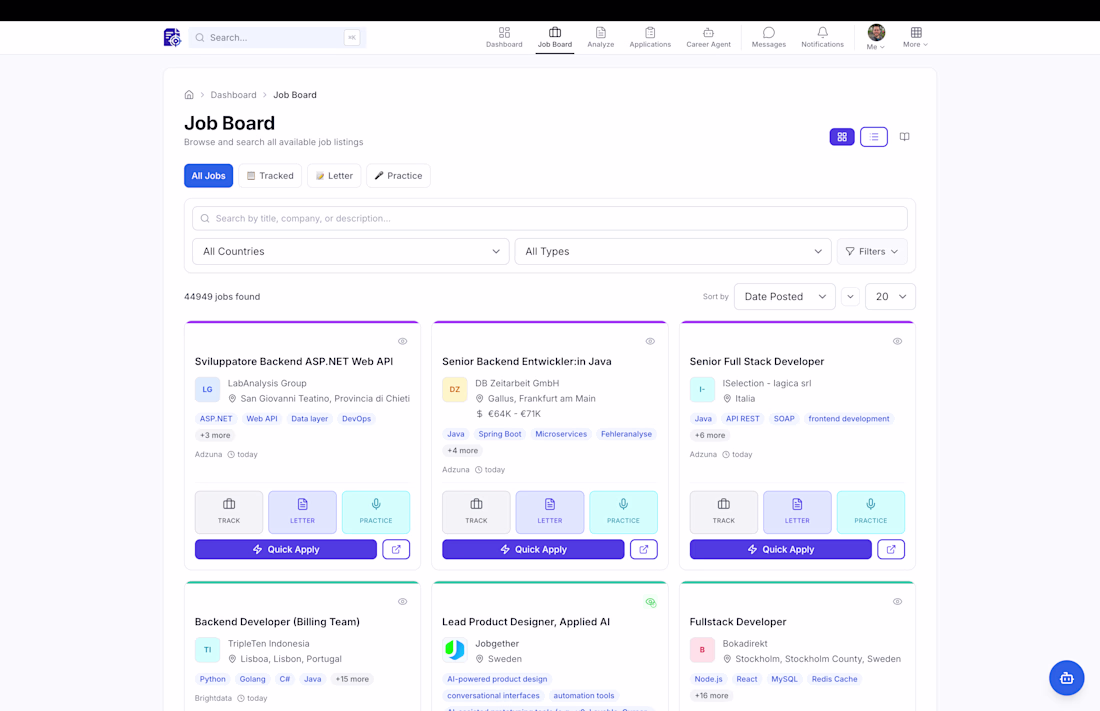Go to Applications in top navigation
1100x711 pixels.
pyautogui.click(x=650, y=37)
